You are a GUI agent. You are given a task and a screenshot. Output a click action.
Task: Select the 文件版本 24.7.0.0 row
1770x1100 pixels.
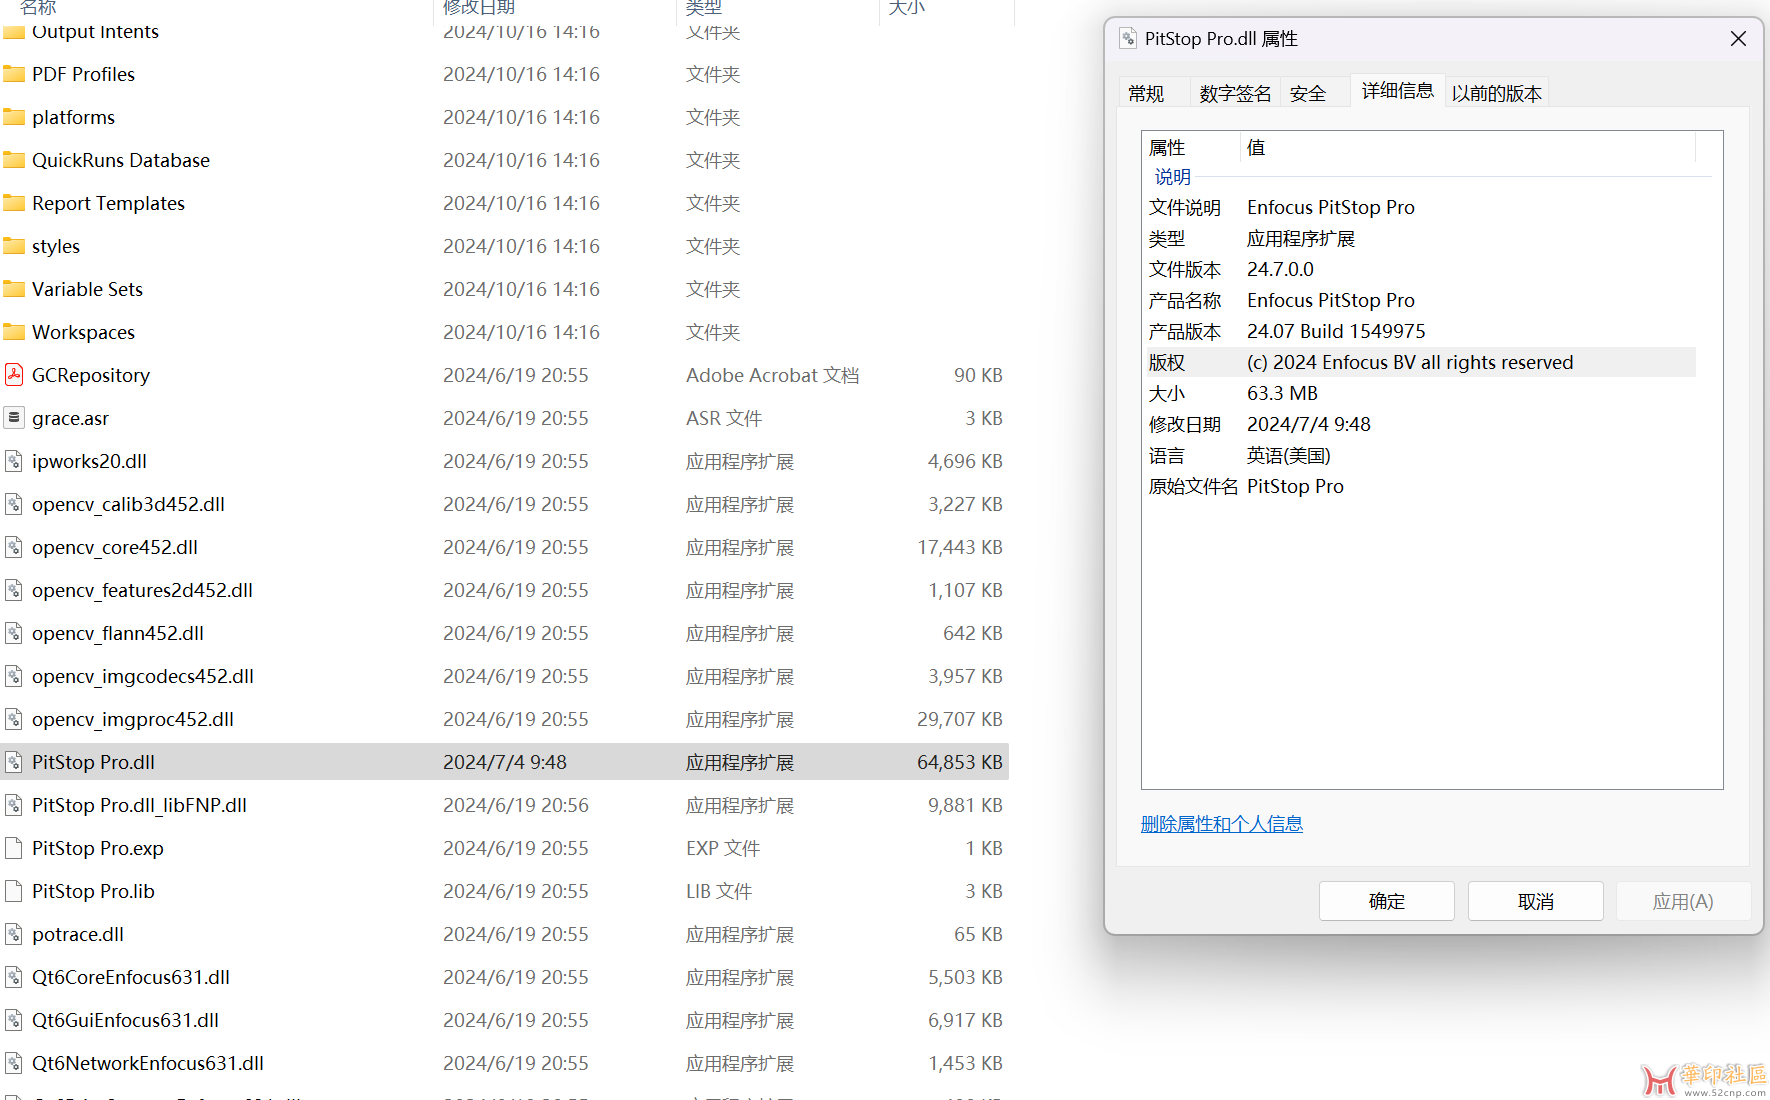1420,269
